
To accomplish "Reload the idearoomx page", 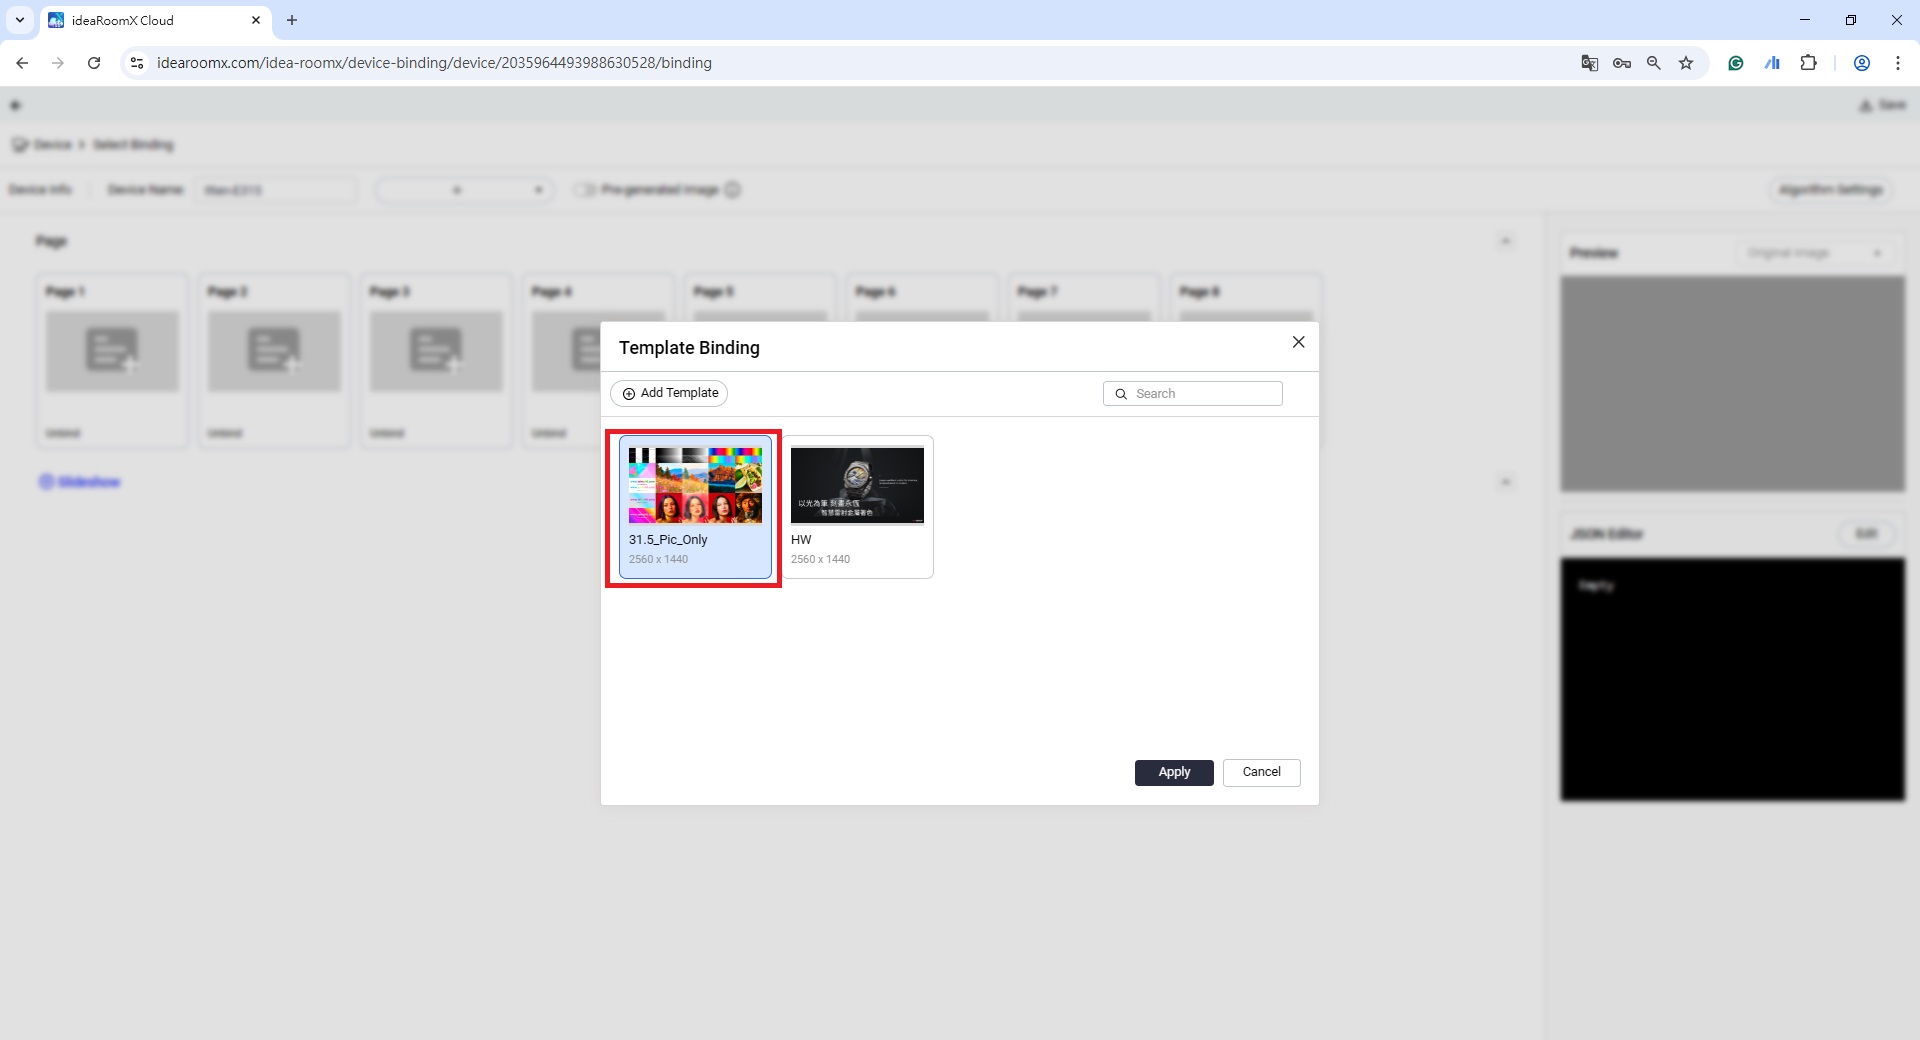I will pyautogui.click(x=94, y=63).
